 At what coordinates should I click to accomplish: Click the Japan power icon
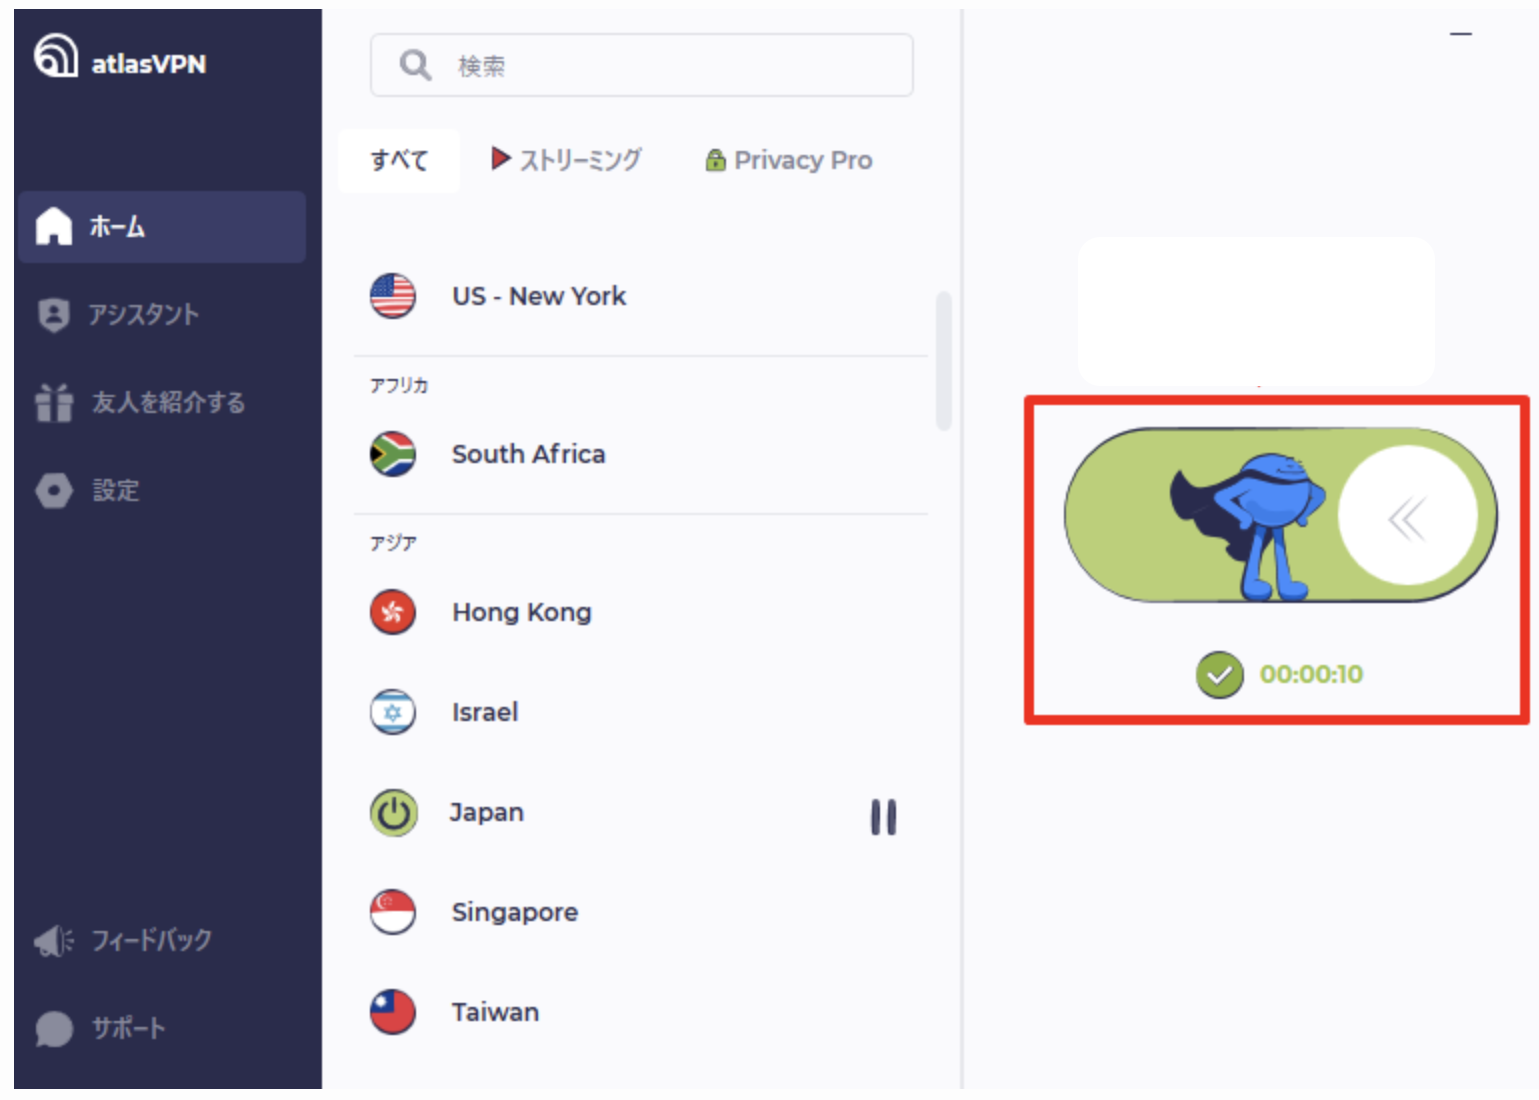[393, 813]
